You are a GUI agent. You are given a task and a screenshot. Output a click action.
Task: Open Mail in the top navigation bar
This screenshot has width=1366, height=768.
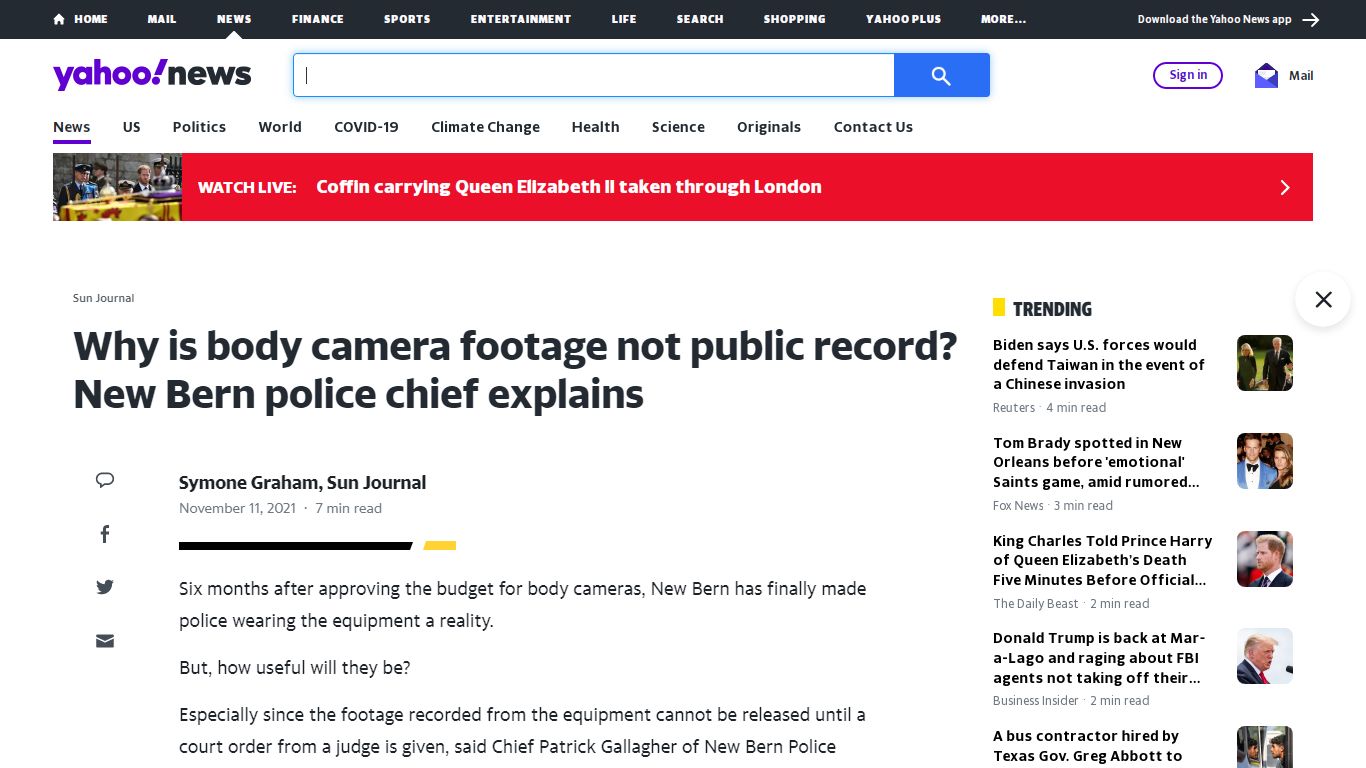point(162,19)
